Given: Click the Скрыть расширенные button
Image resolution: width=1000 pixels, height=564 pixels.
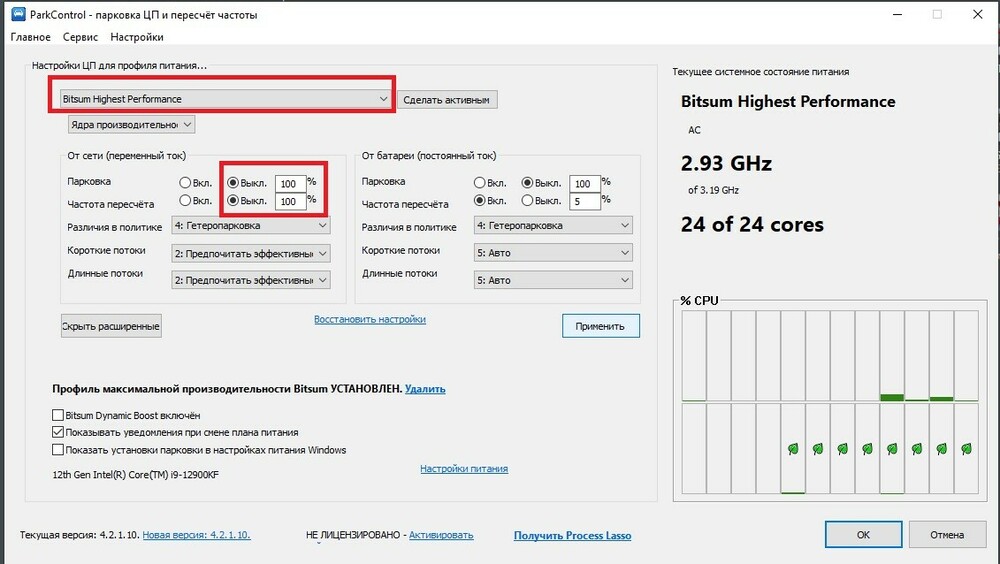Looking at the screenshot, I should pyautogui.click(x=111, y=326).
